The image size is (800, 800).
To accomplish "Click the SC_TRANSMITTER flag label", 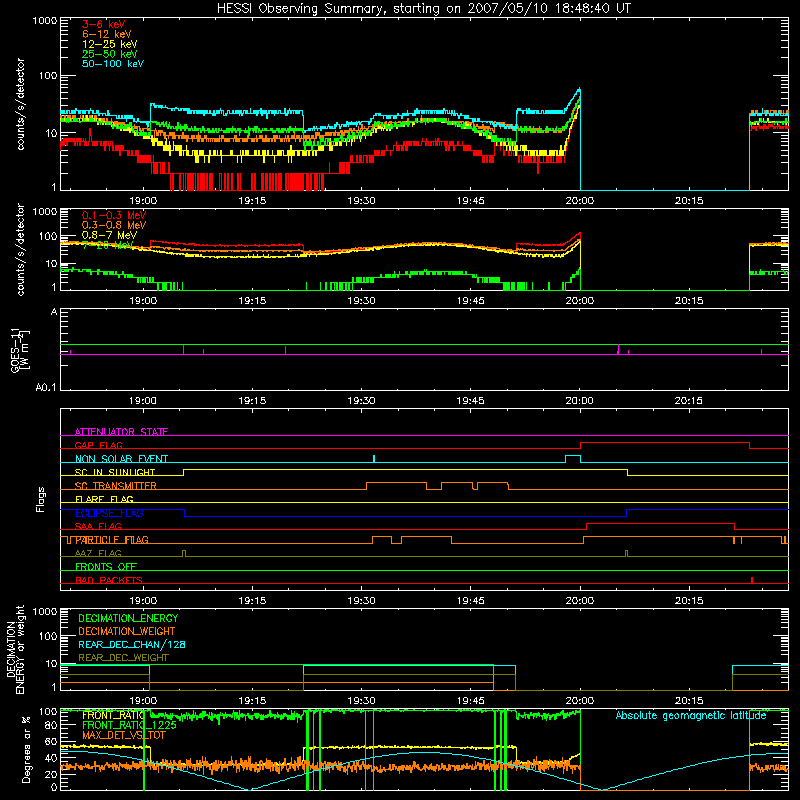I will tap(115, 486).
